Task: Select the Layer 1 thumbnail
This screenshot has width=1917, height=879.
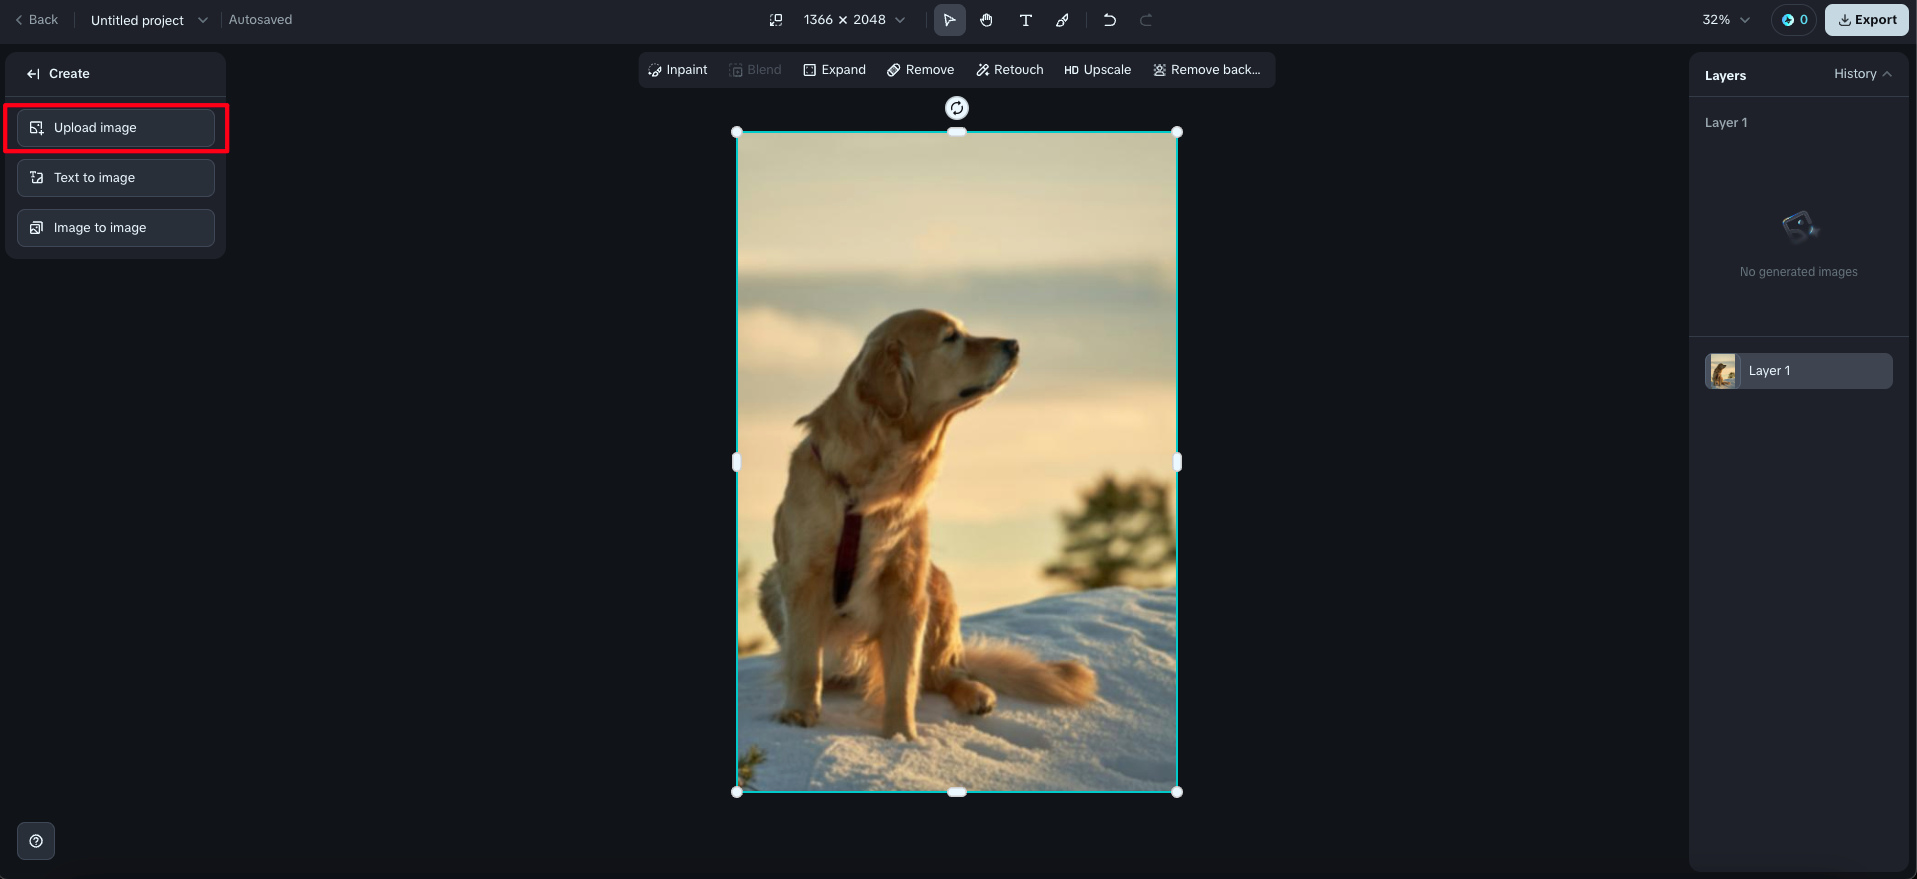Action: pyautogui.click(x=1723, y=371)
